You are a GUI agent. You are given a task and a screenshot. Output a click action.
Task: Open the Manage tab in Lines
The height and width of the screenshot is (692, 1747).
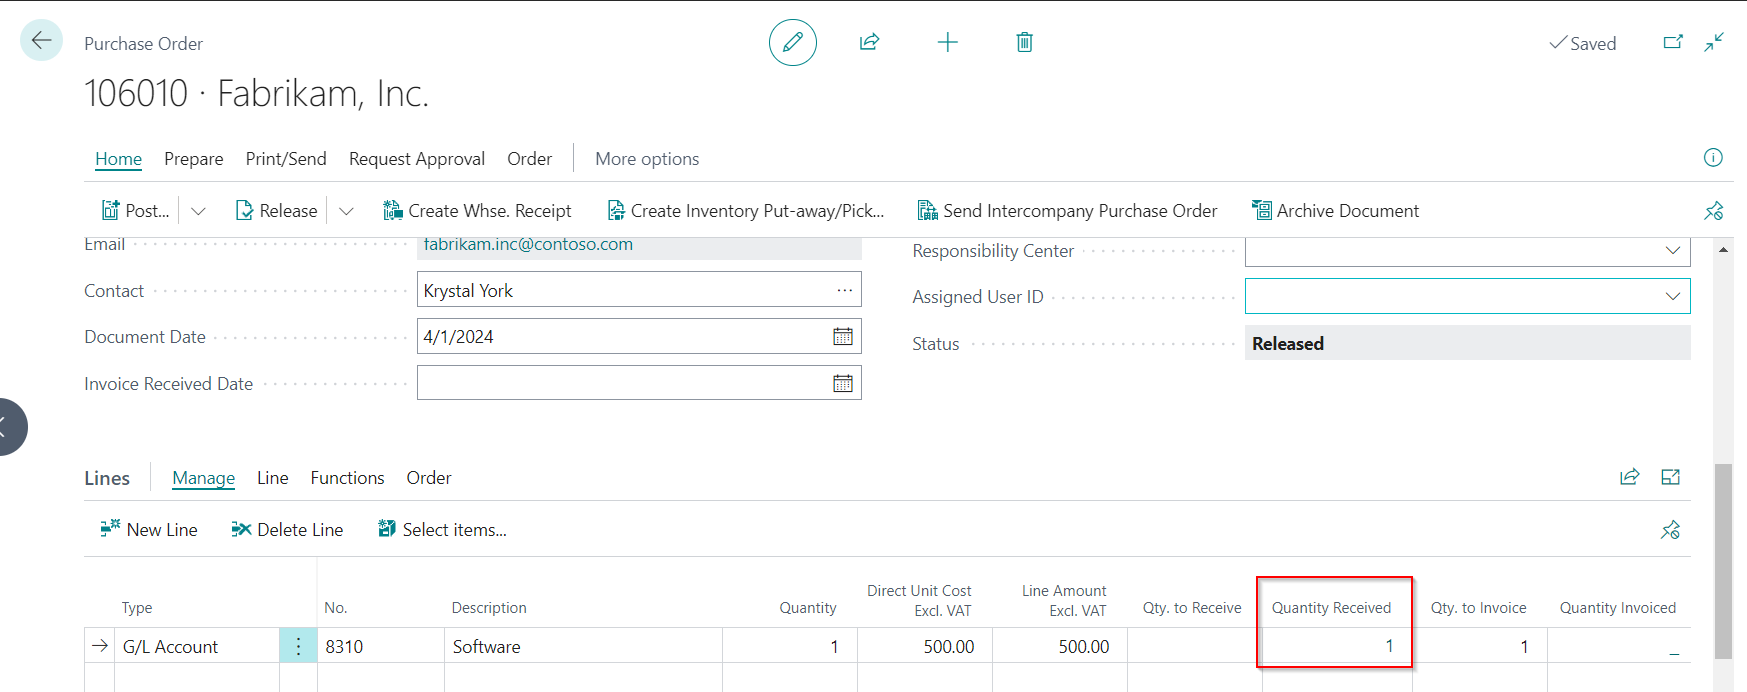(204, 478)
